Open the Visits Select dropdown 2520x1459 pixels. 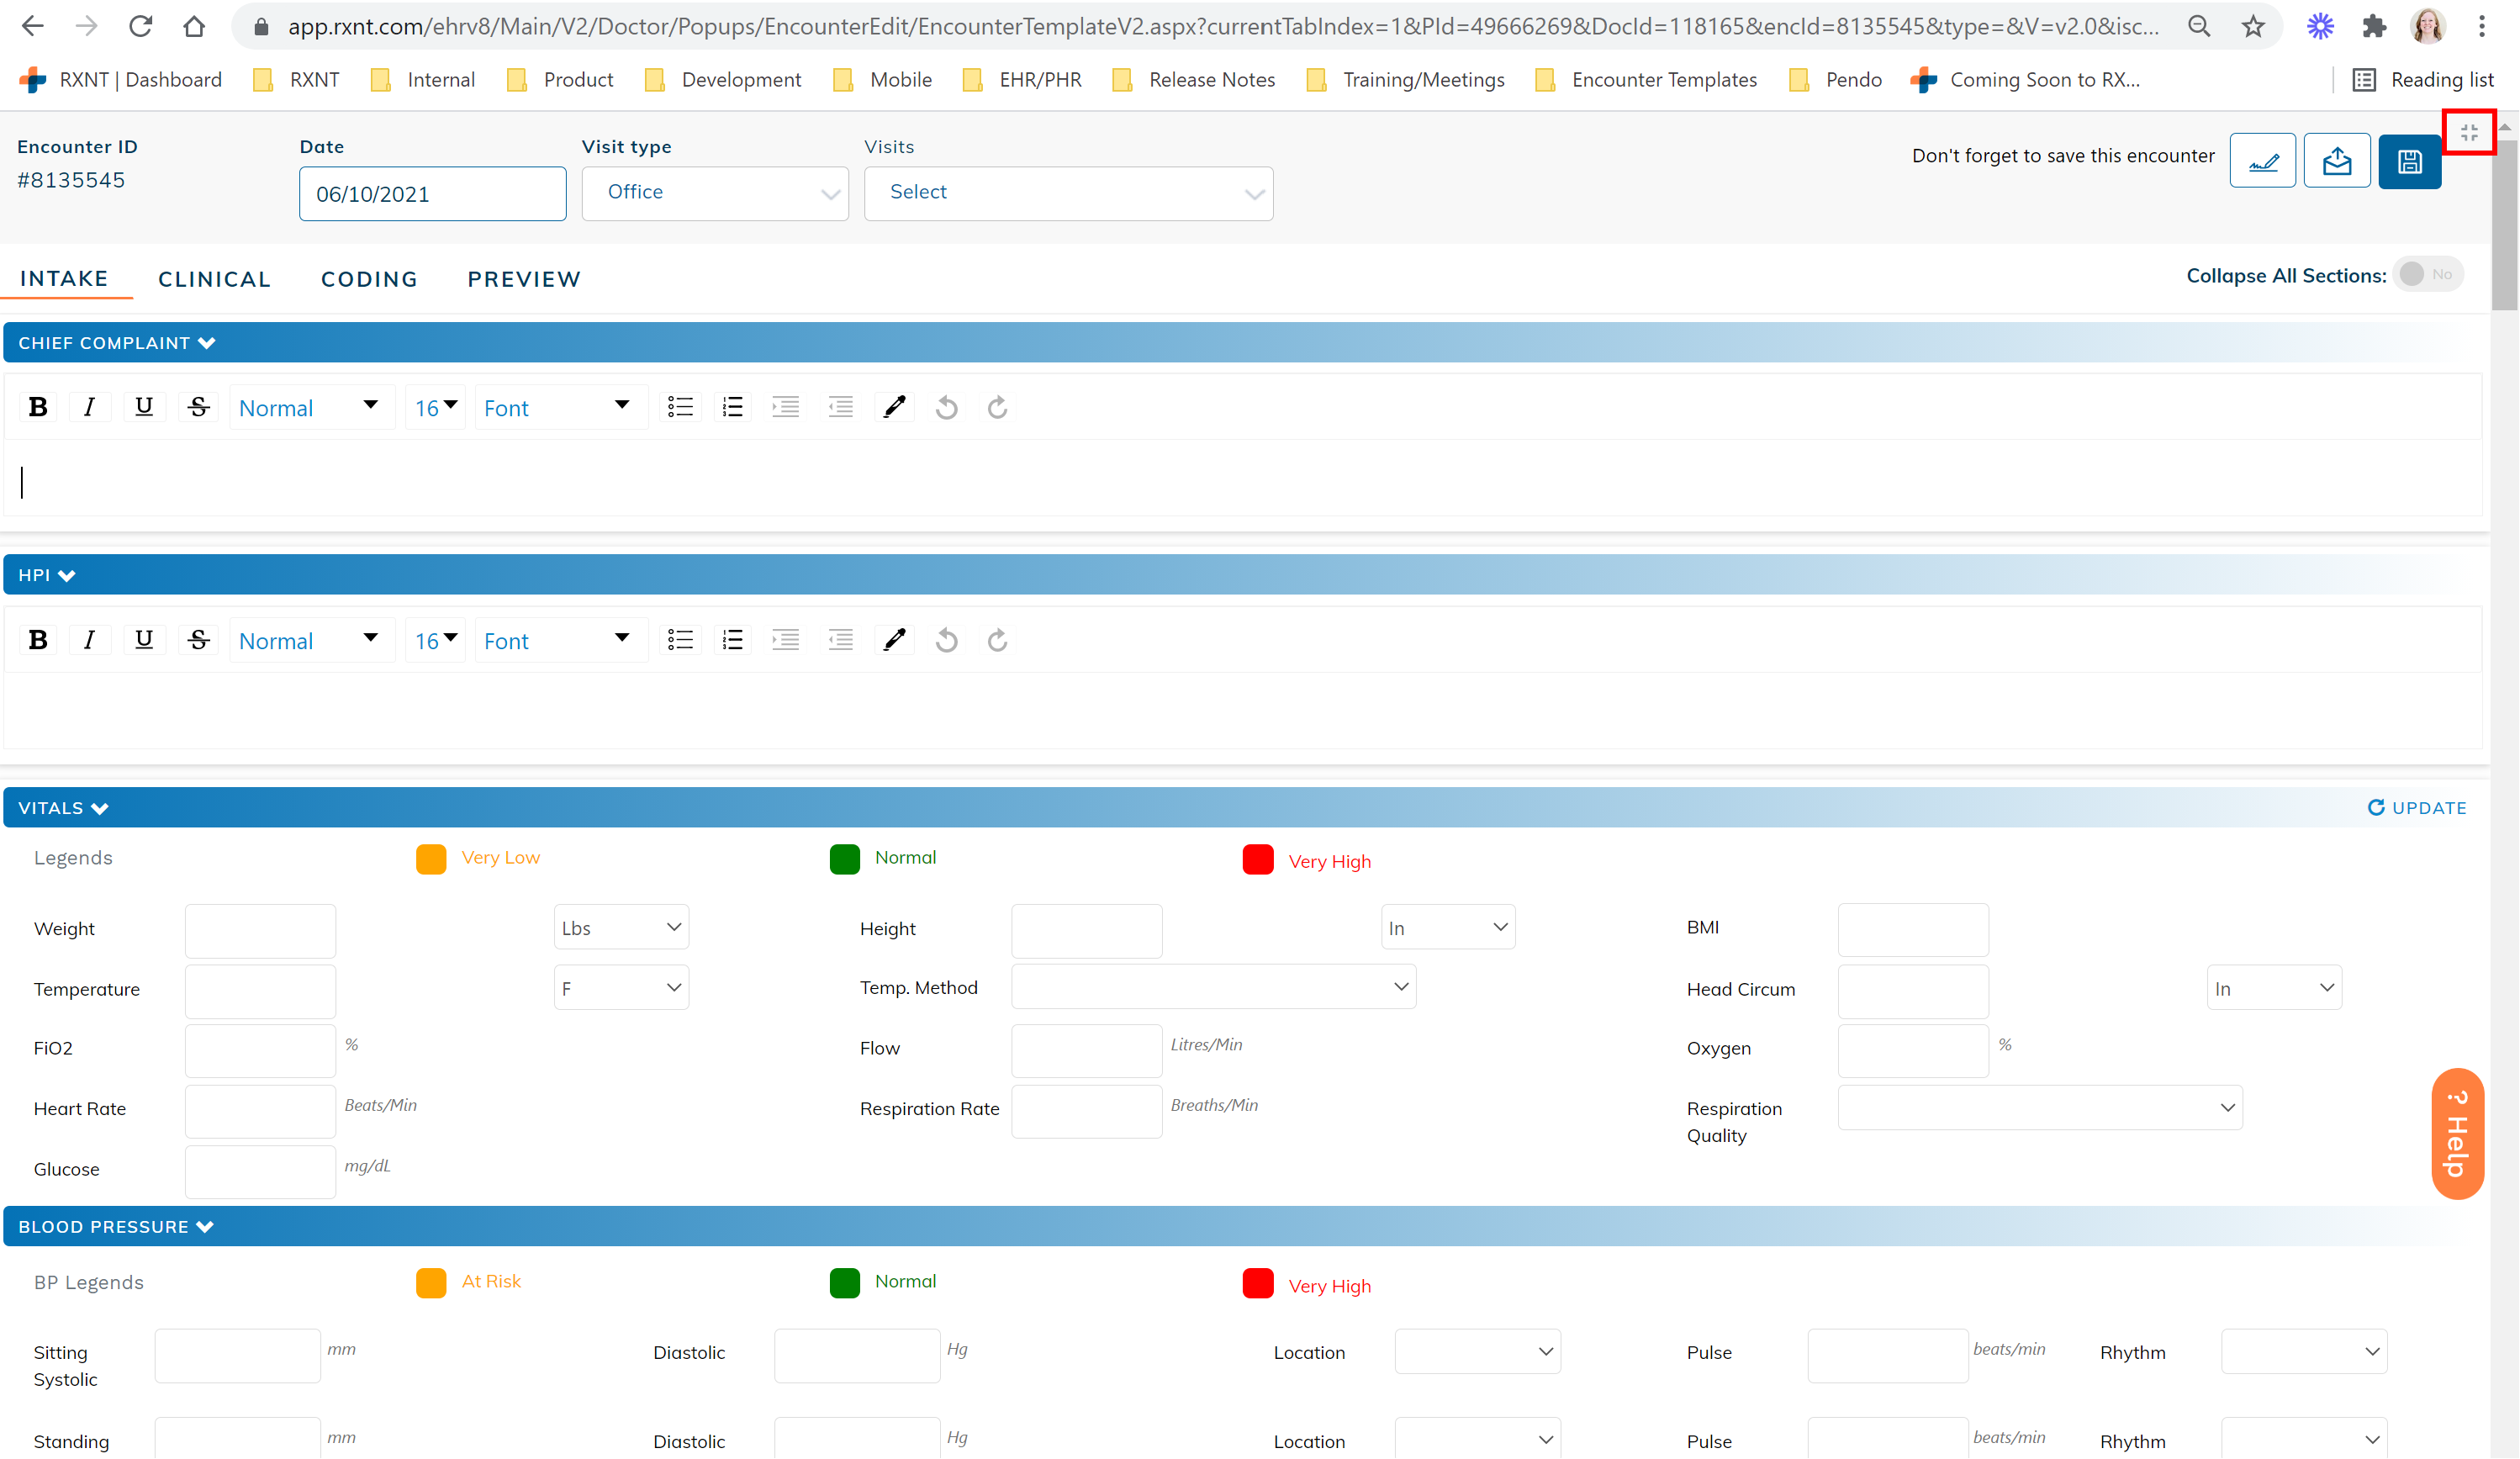(x=1068, y=193)
